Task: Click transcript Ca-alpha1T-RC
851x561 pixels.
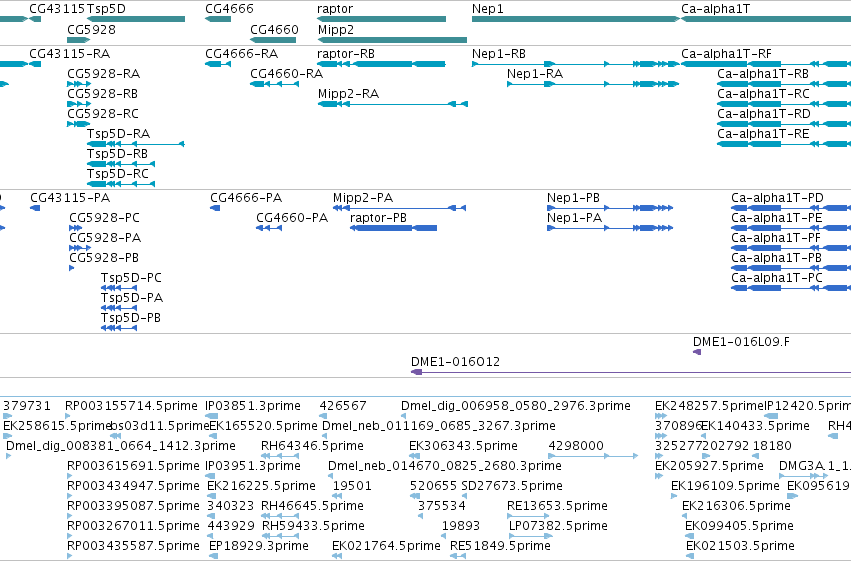Action: click(x=764, y=94)
